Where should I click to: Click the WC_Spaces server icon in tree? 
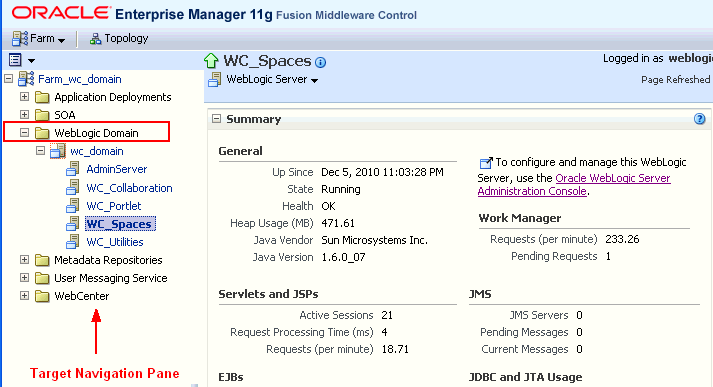click(73, 224)
